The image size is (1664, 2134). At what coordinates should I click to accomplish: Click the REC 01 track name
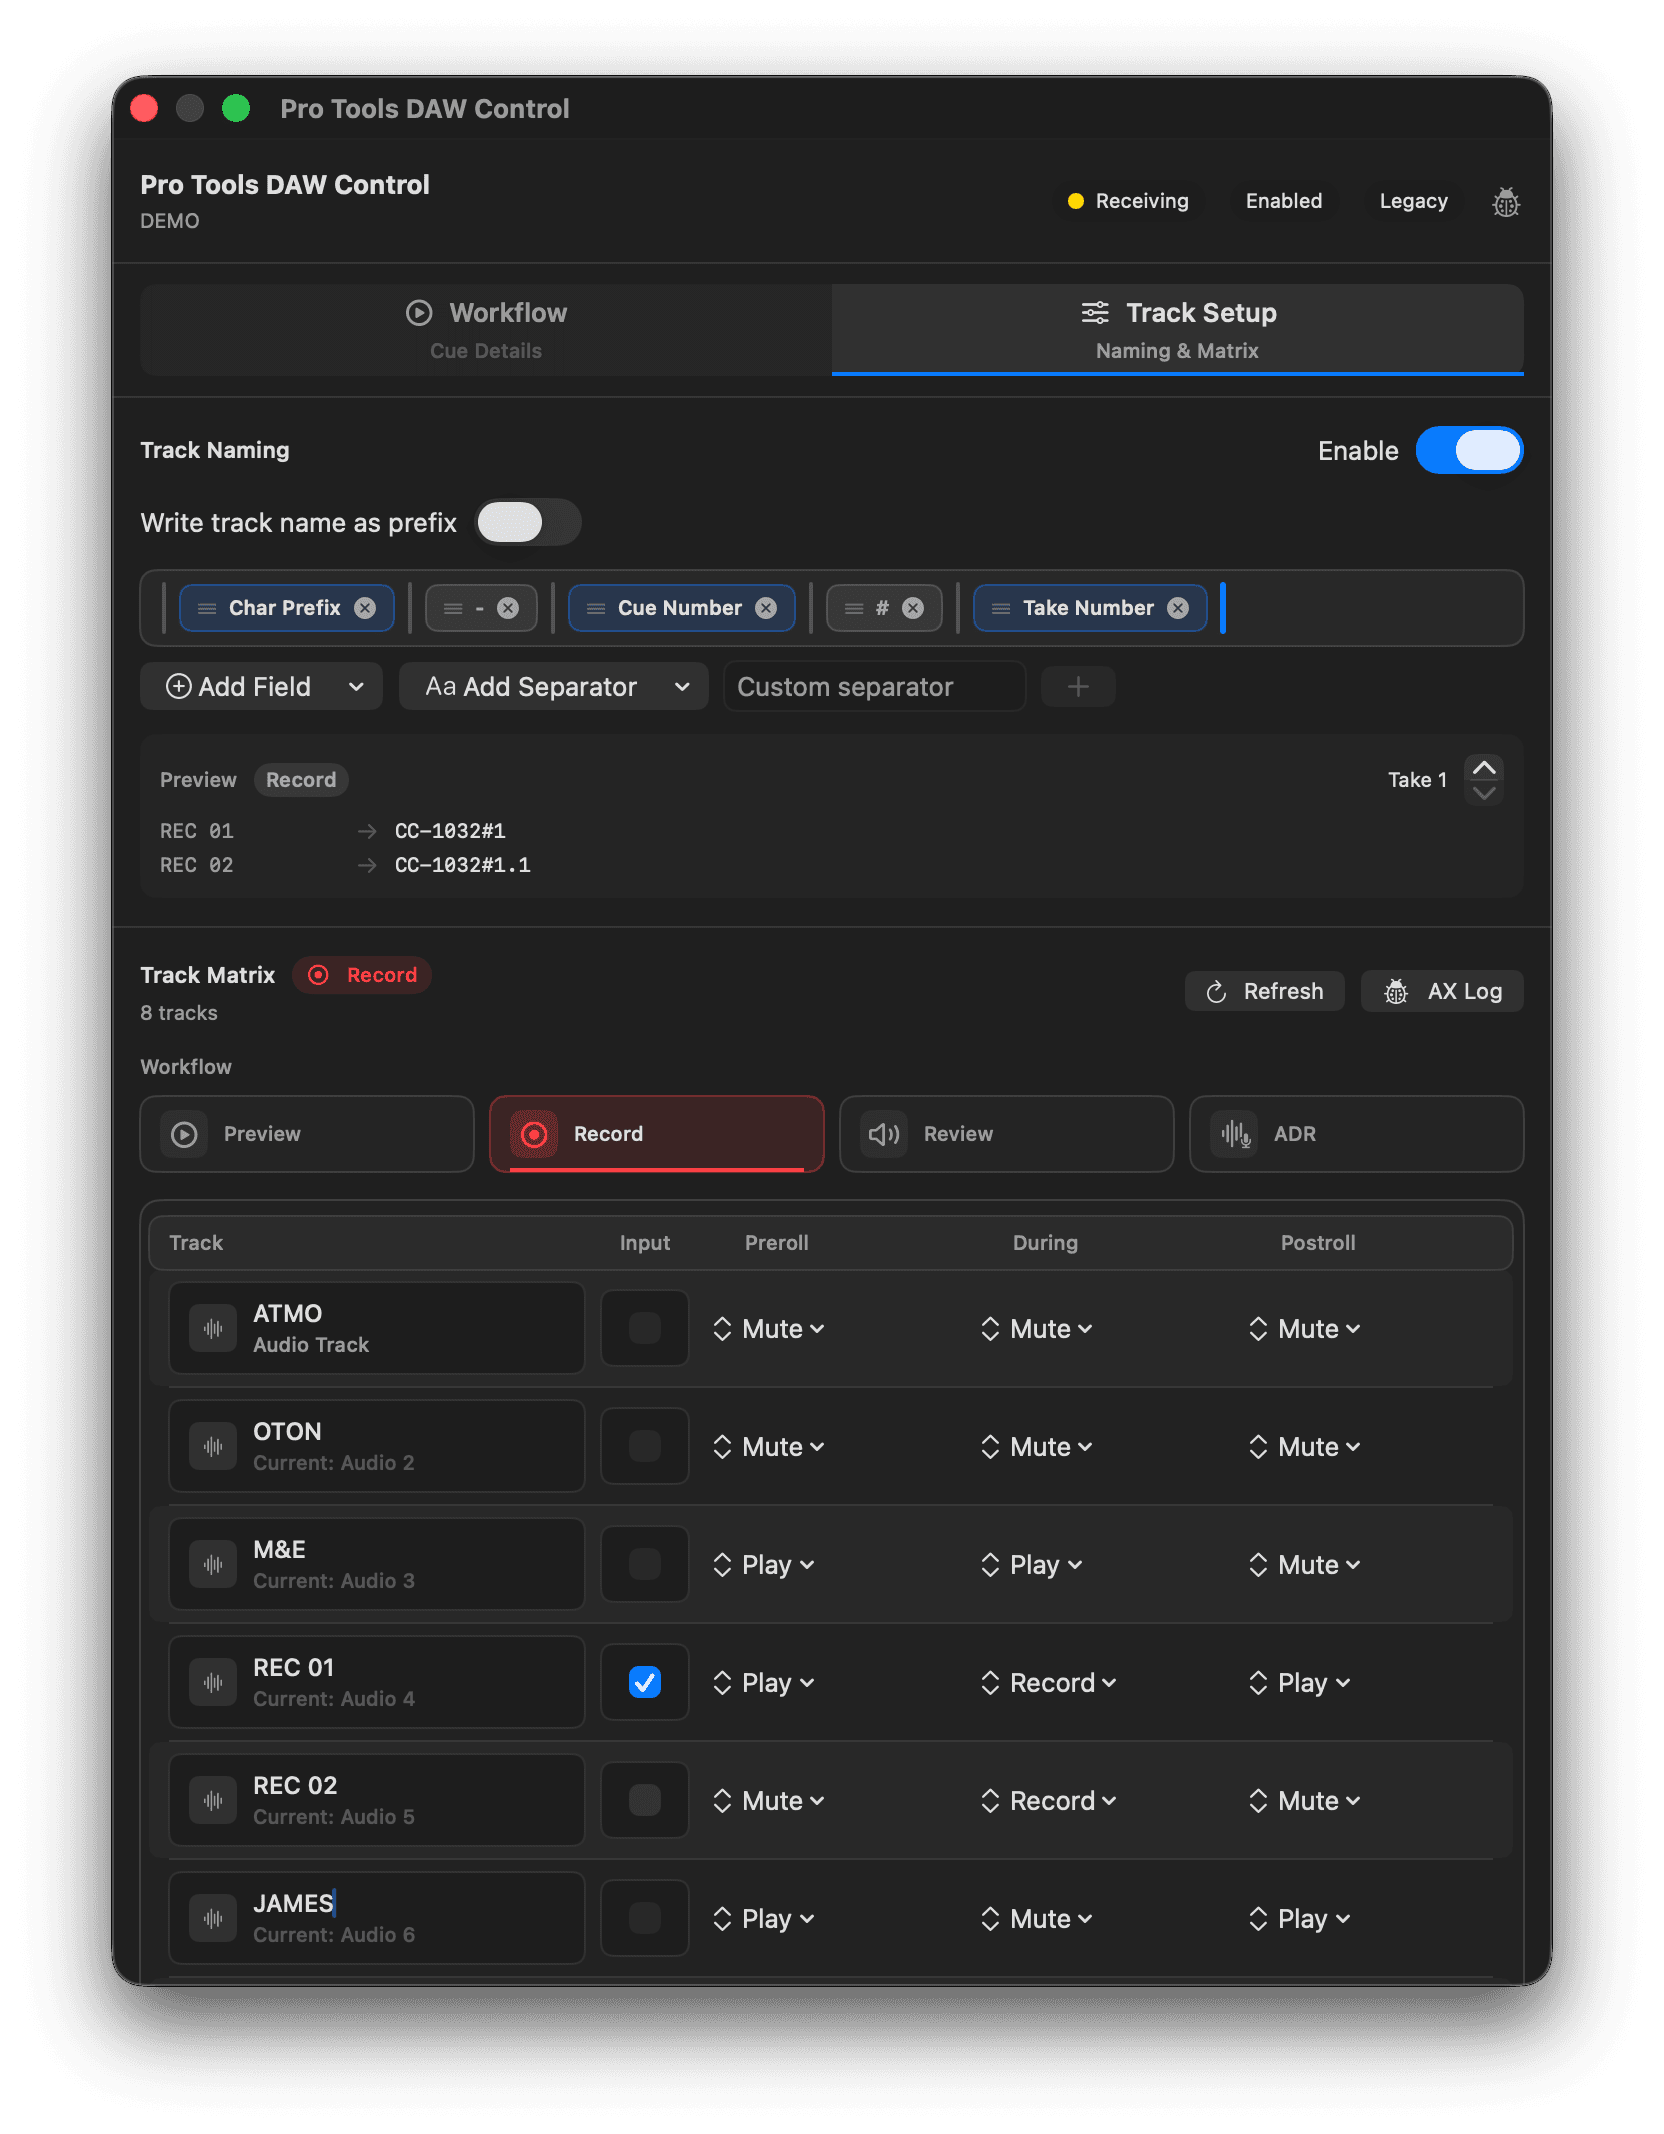pos(294,1668)
